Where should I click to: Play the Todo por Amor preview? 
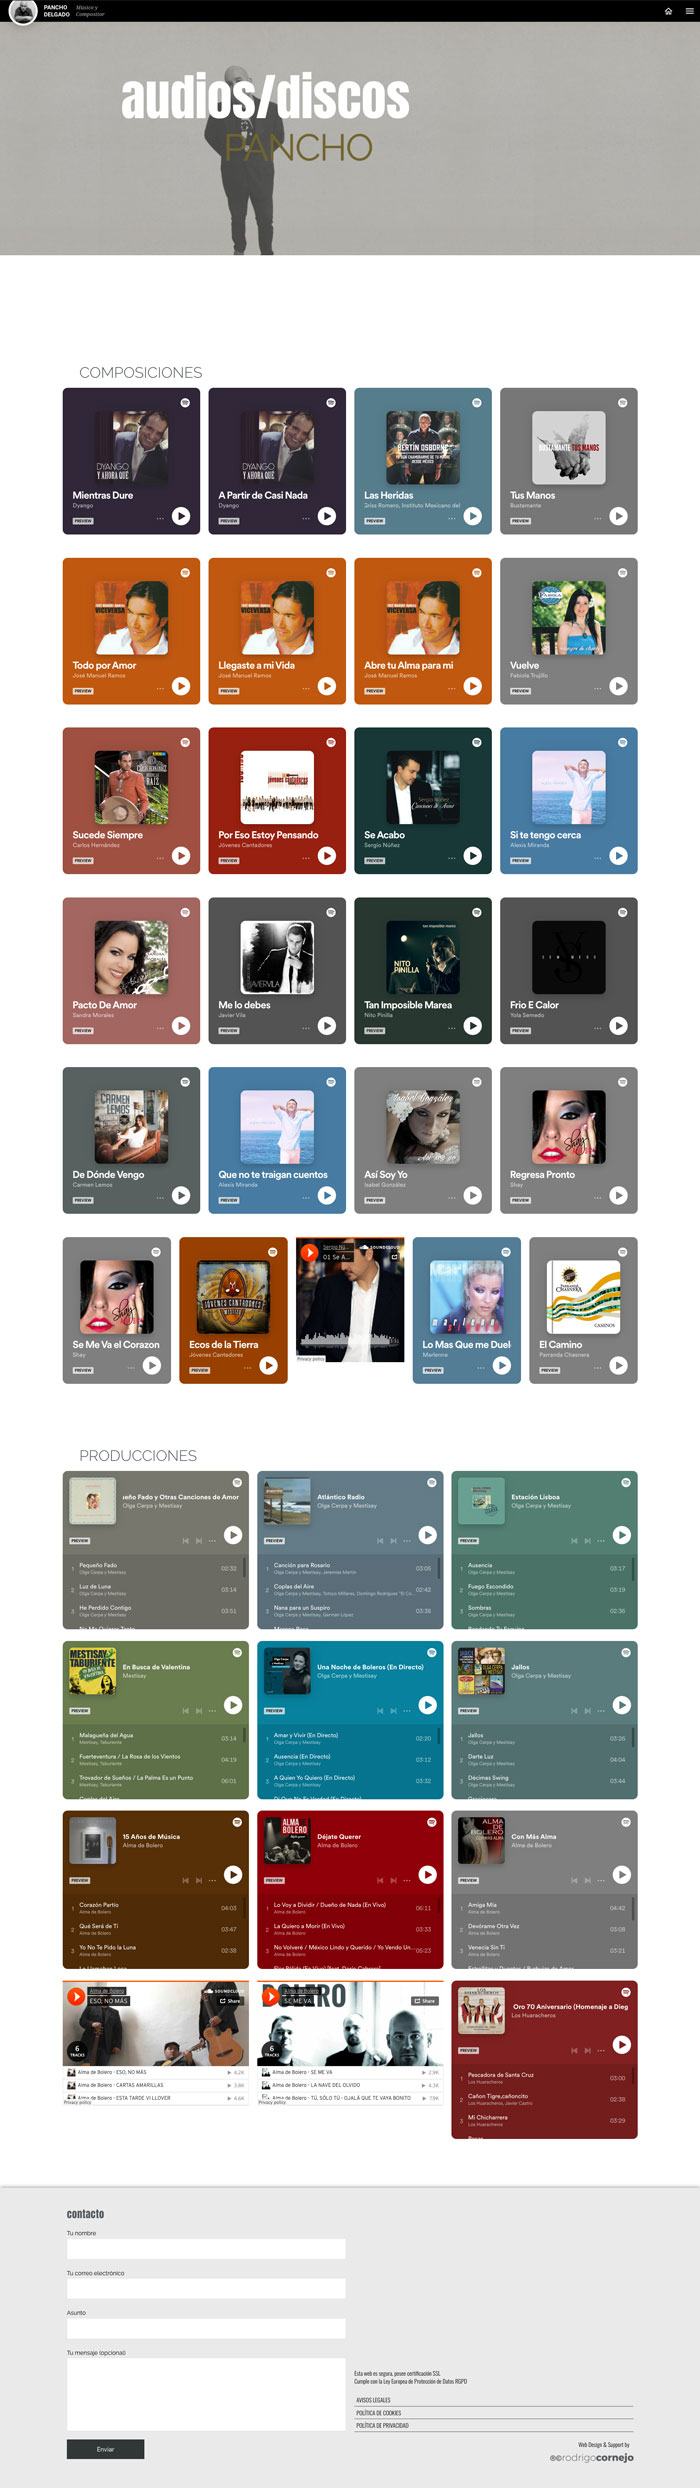[181, 686]
